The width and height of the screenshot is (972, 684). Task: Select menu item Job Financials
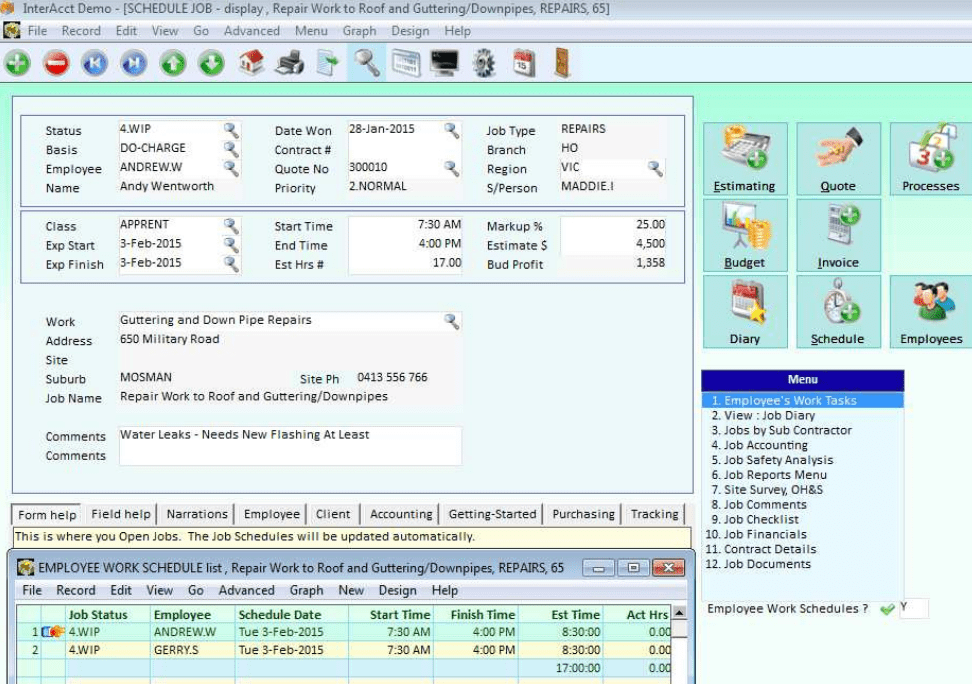click(x=803, y=535)
